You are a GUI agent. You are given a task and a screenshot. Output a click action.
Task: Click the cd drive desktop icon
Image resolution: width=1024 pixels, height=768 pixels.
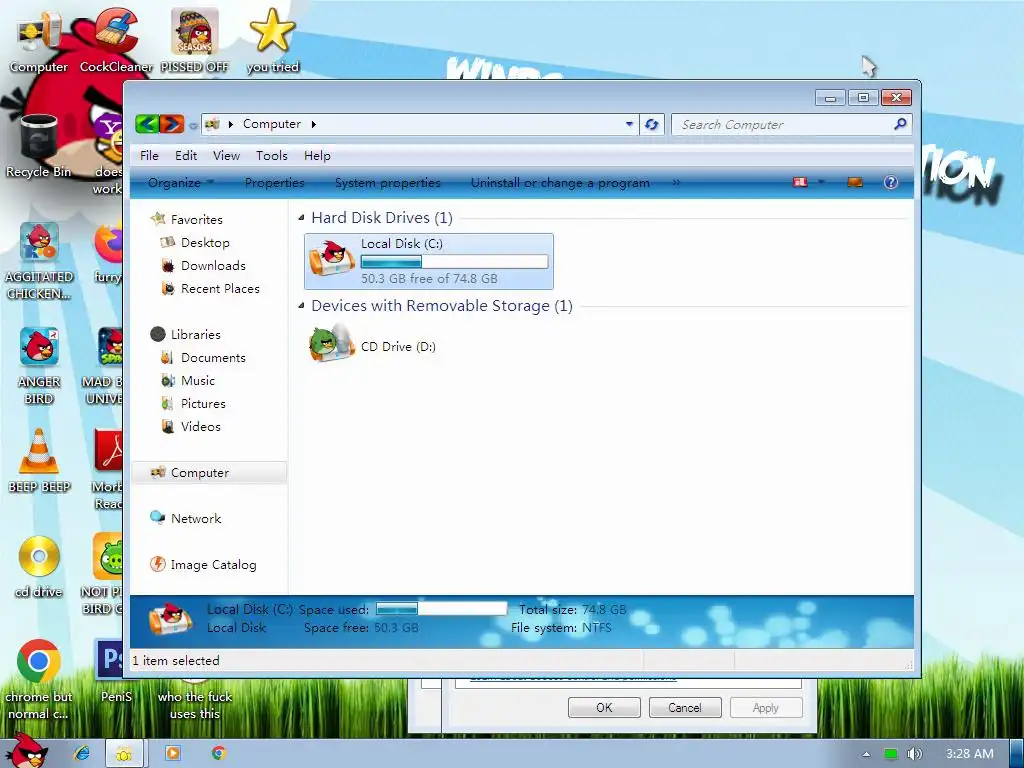(x=39, y=566)
